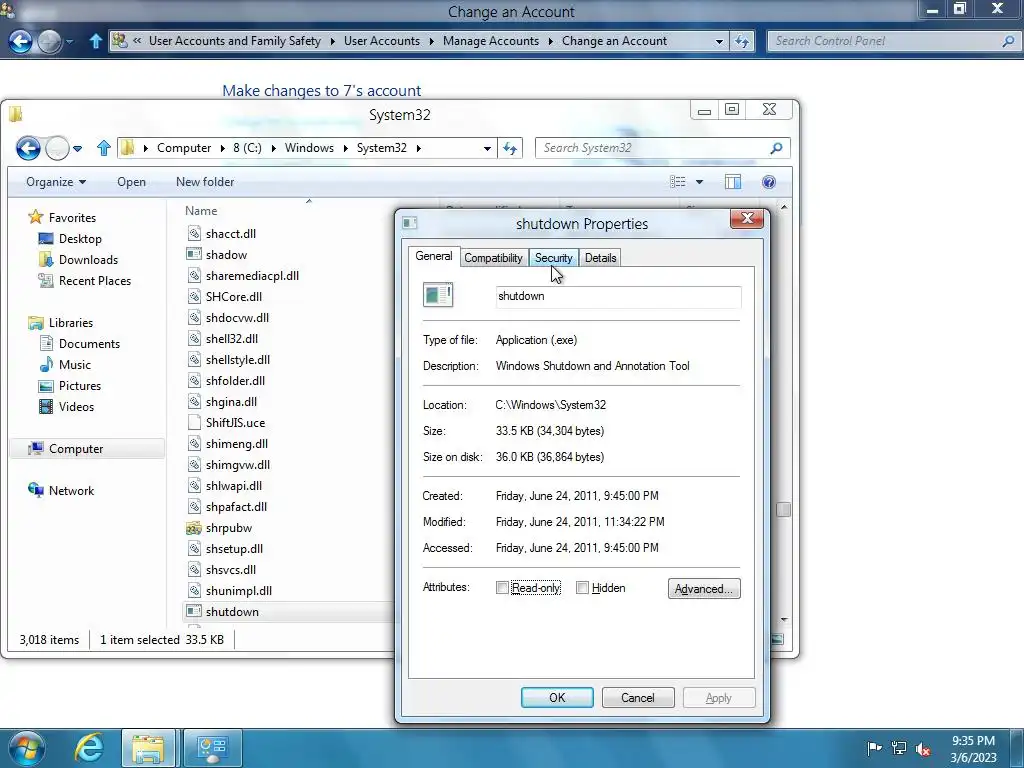Viewport: 1024px width, 768px height.
Task: Expand Control Panel address bar dropdown
Action: point(719,41)
